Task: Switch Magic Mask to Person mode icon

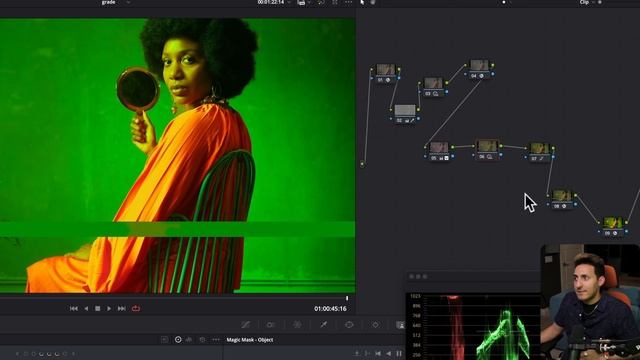Action: (189, 340)
